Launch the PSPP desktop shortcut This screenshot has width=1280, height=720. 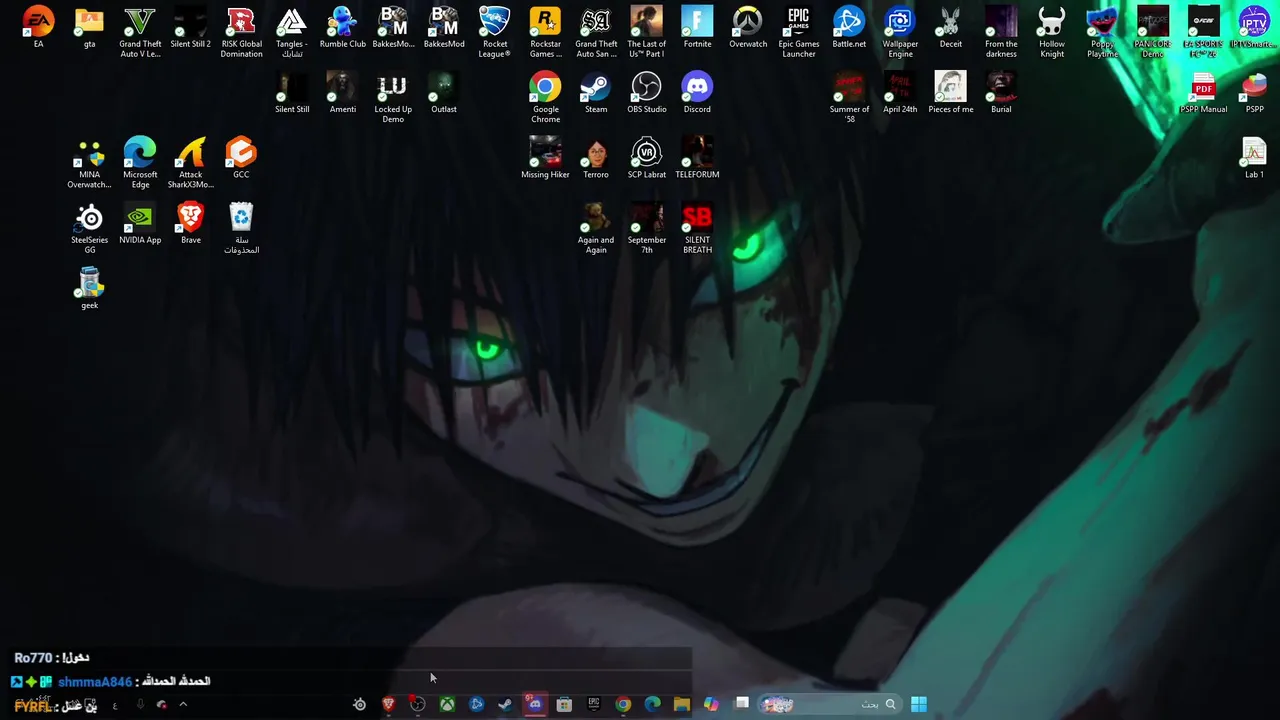click(x=1254, y=93)
